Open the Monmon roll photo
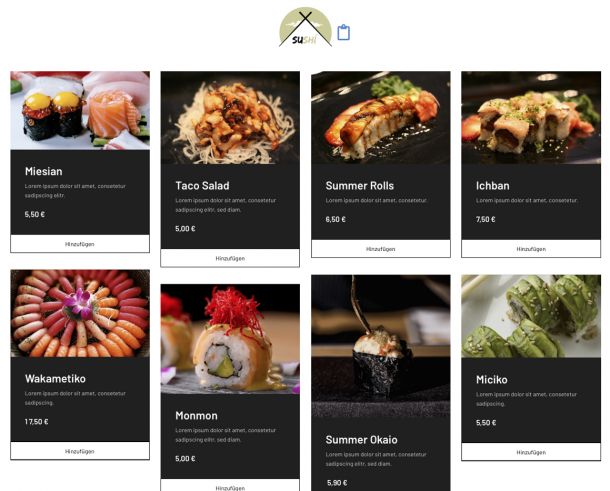The image size is (610, 491). pos(230,339)
